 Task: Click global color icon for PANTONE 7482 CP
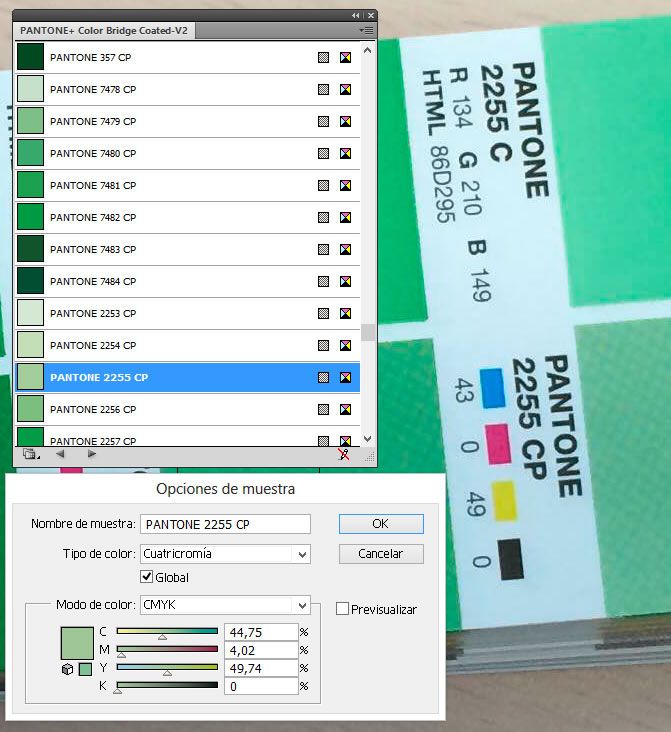[x=323, y=217]
